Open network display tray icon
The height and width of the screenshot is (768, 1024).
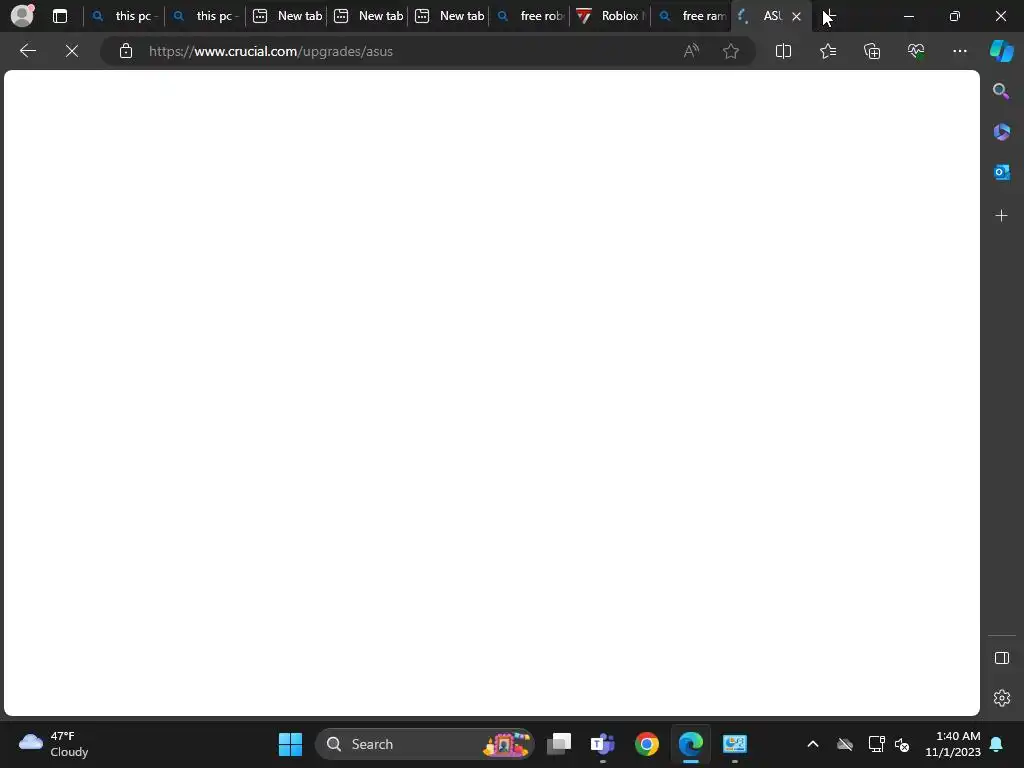[876, 744]
